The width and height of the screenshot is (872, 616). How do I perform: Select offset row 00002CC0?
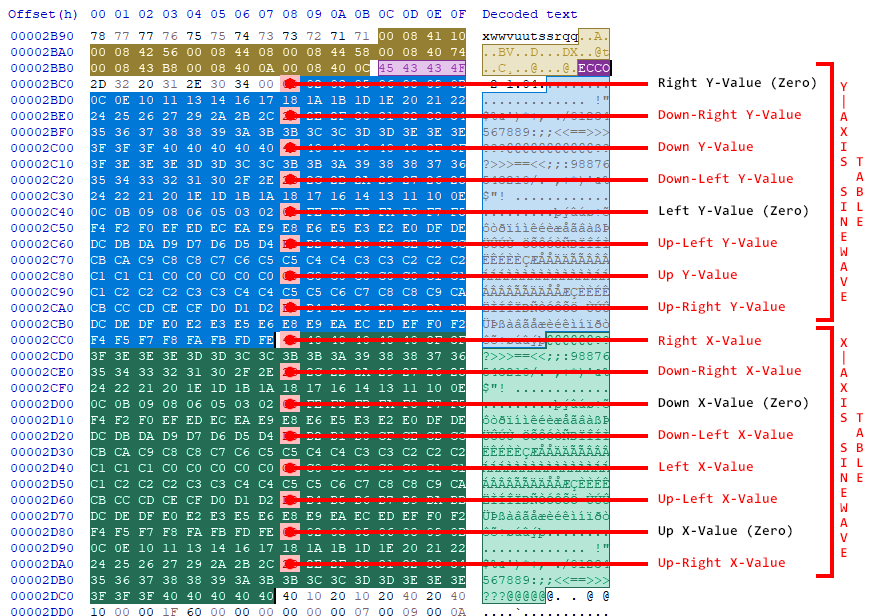coord(43,340)
